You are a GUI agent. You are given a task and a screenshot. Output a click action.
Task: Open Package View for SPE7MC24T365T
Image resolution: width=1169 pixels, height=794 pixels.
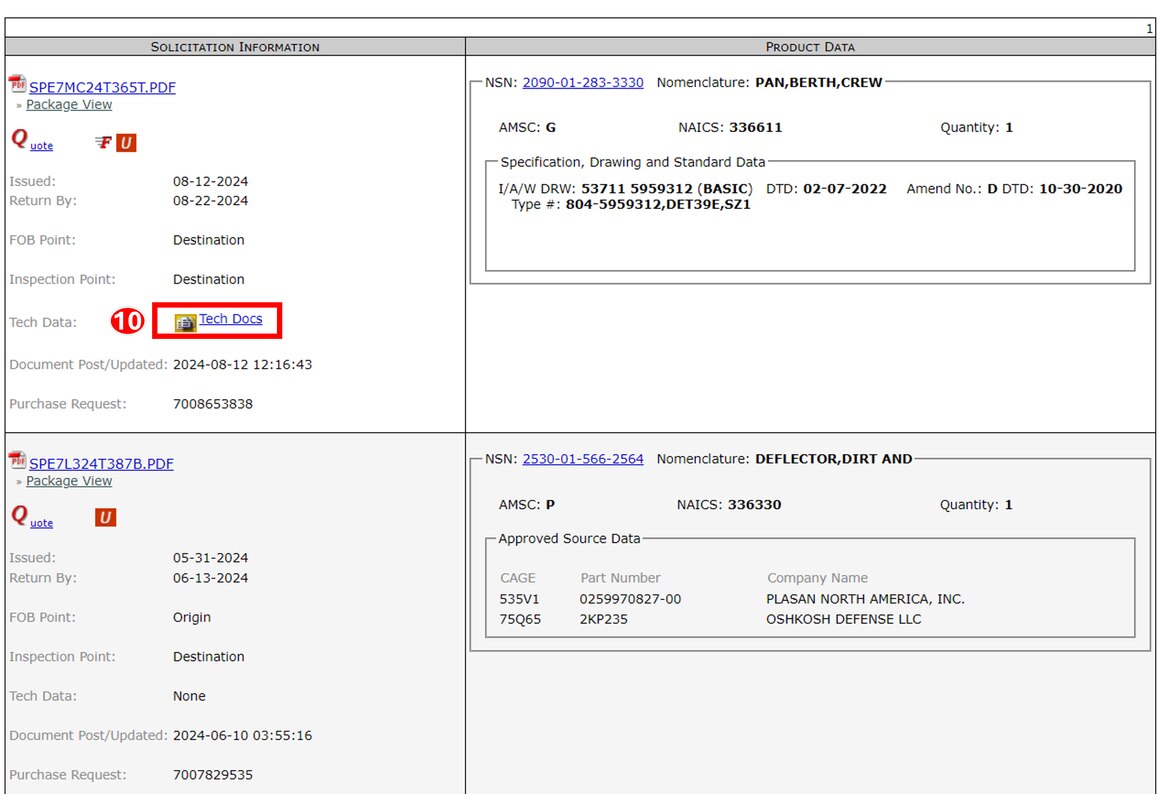click(x=69, y=105)
